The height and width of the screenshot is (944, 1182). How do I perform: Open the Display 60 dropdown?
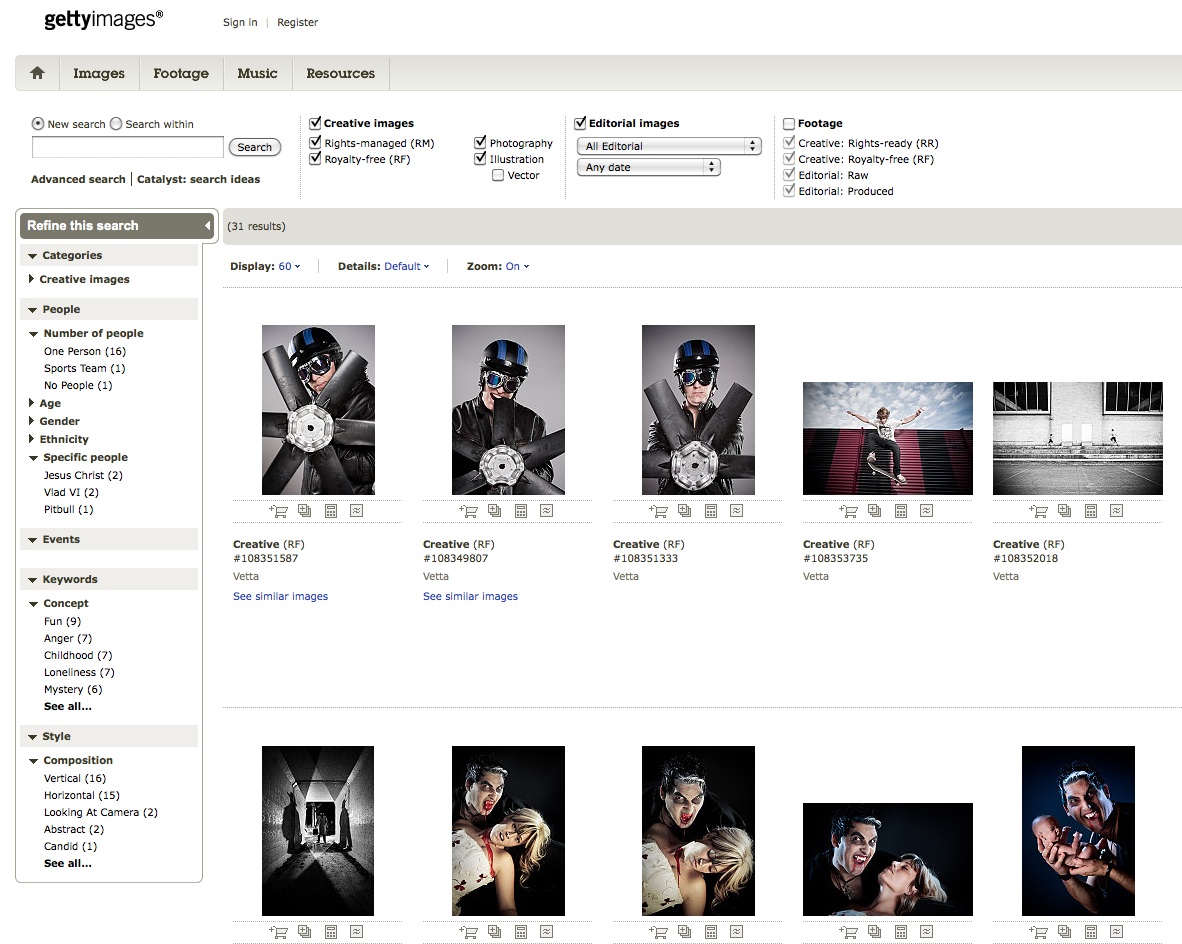[x=289, y=267]
